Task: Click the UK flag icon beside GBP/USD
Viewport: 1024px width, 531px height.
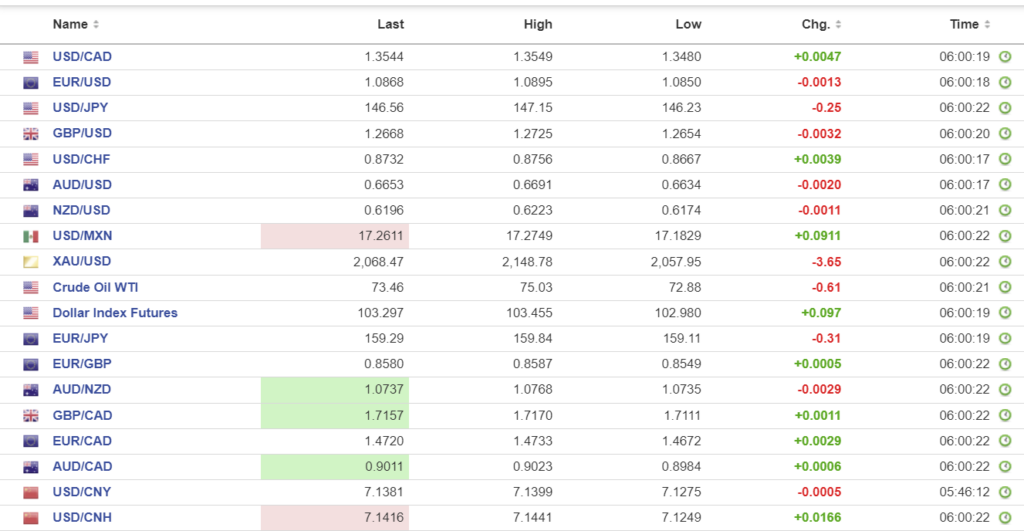Action: [x=31, y=134]
